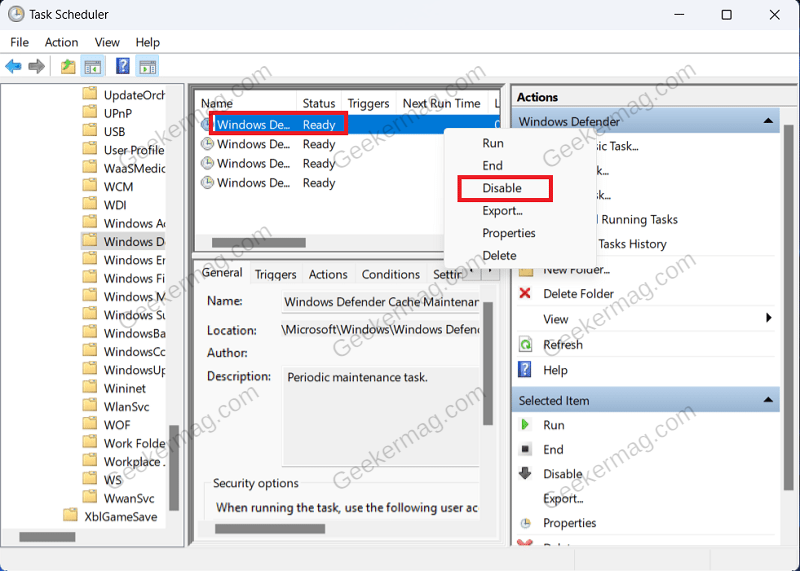The image size is (800, 571).
Task: Sort by the Next Run Time column header
Action: (441, 103)
